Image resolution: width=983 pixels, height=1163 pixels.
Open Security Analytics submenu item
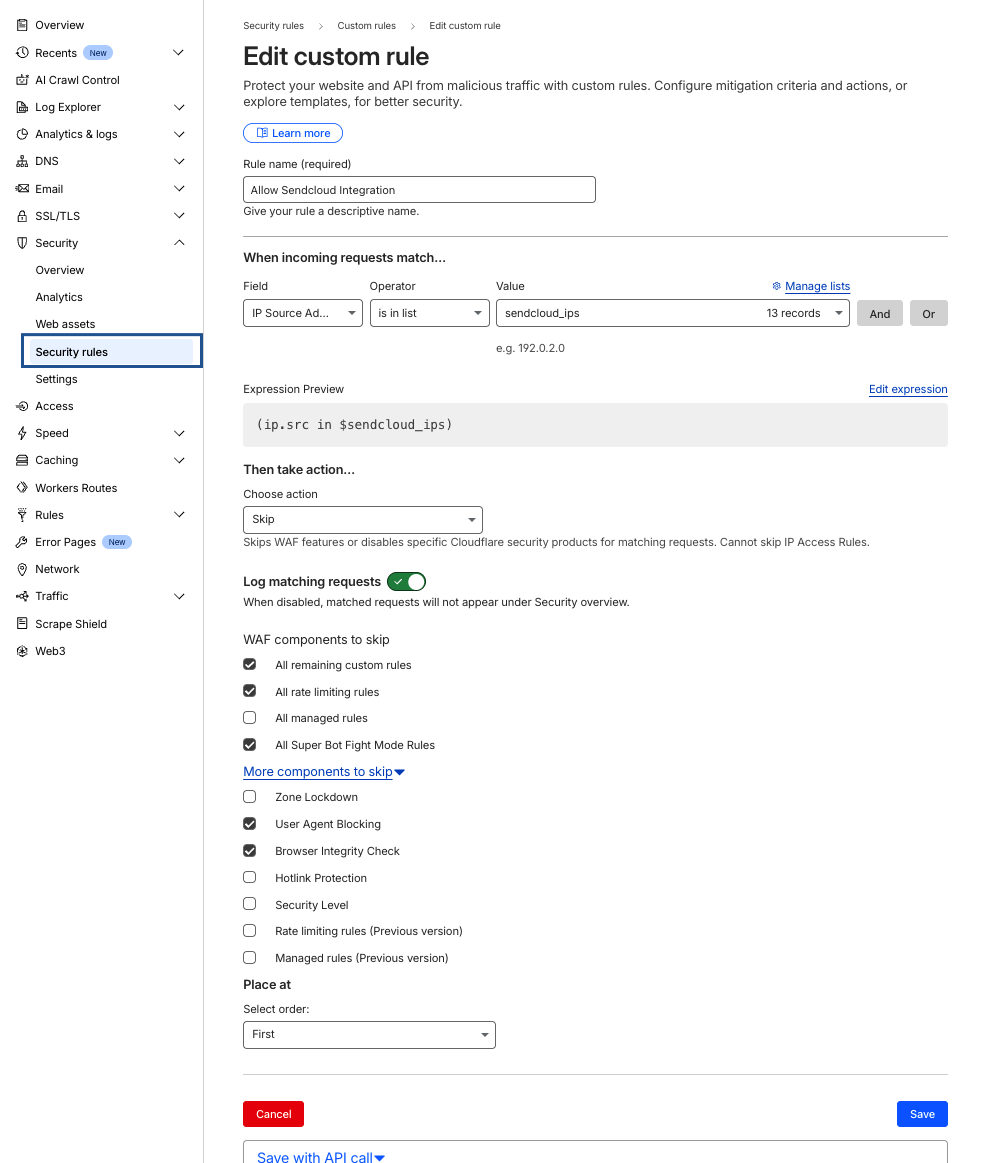59,297
